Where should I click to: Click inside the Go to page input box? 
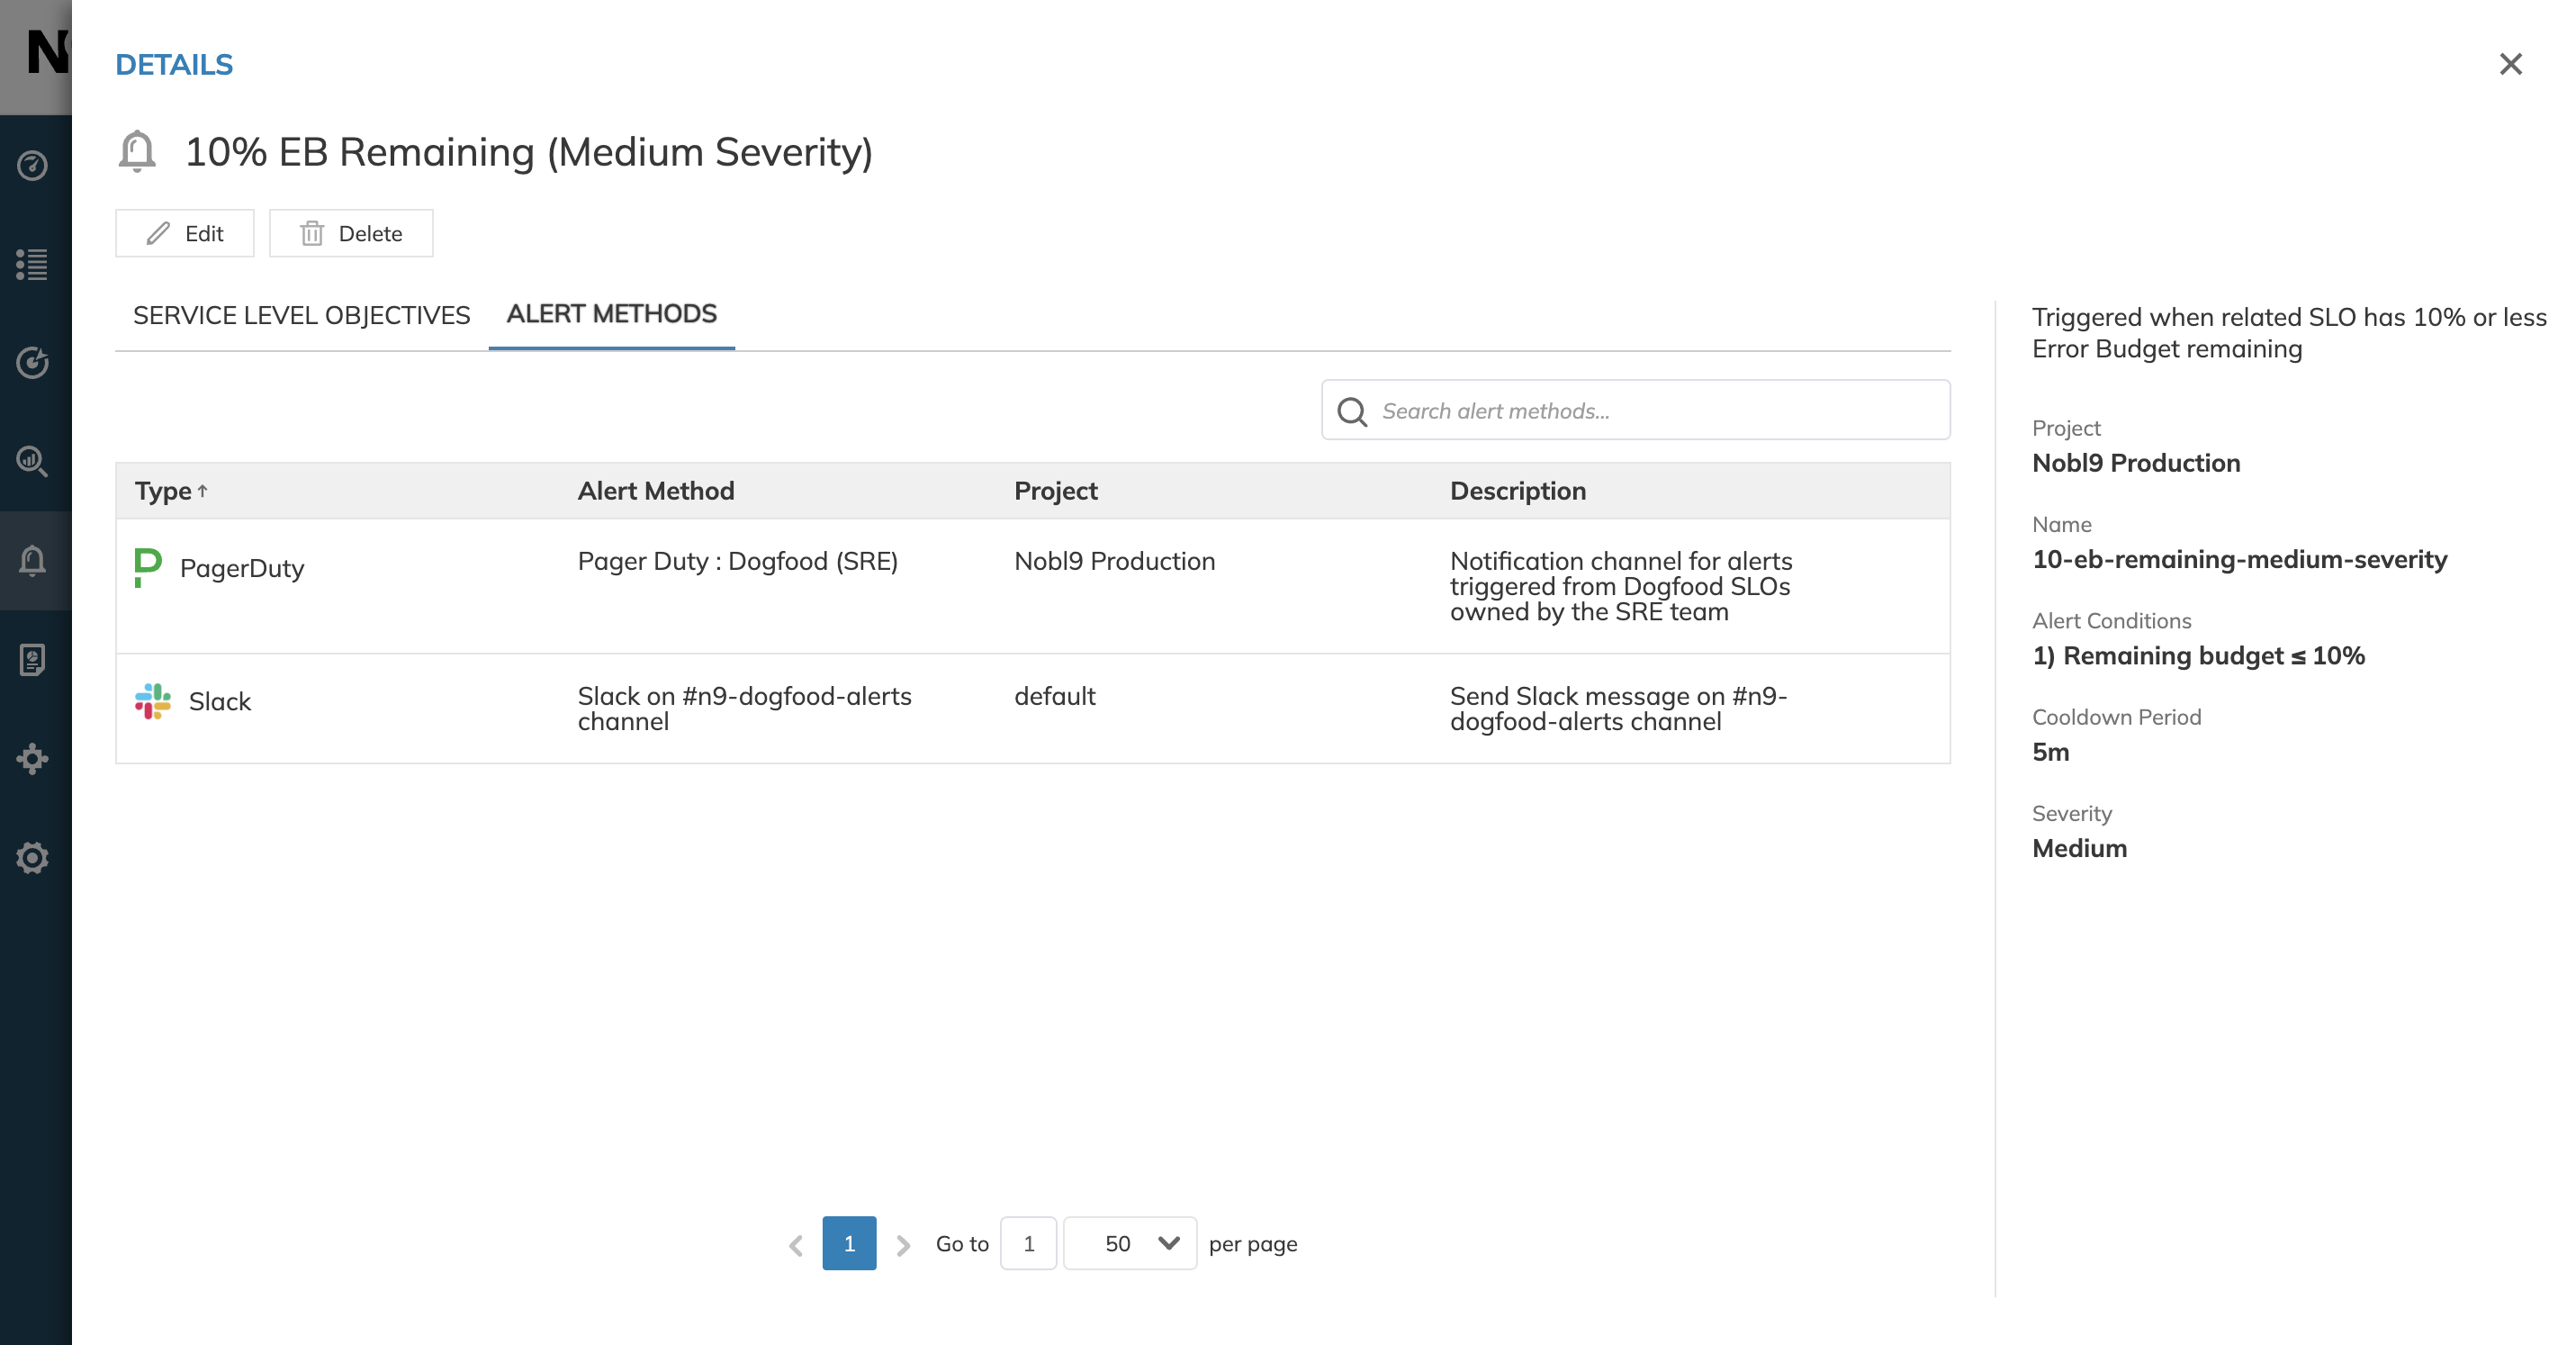coord(1028,1243)
